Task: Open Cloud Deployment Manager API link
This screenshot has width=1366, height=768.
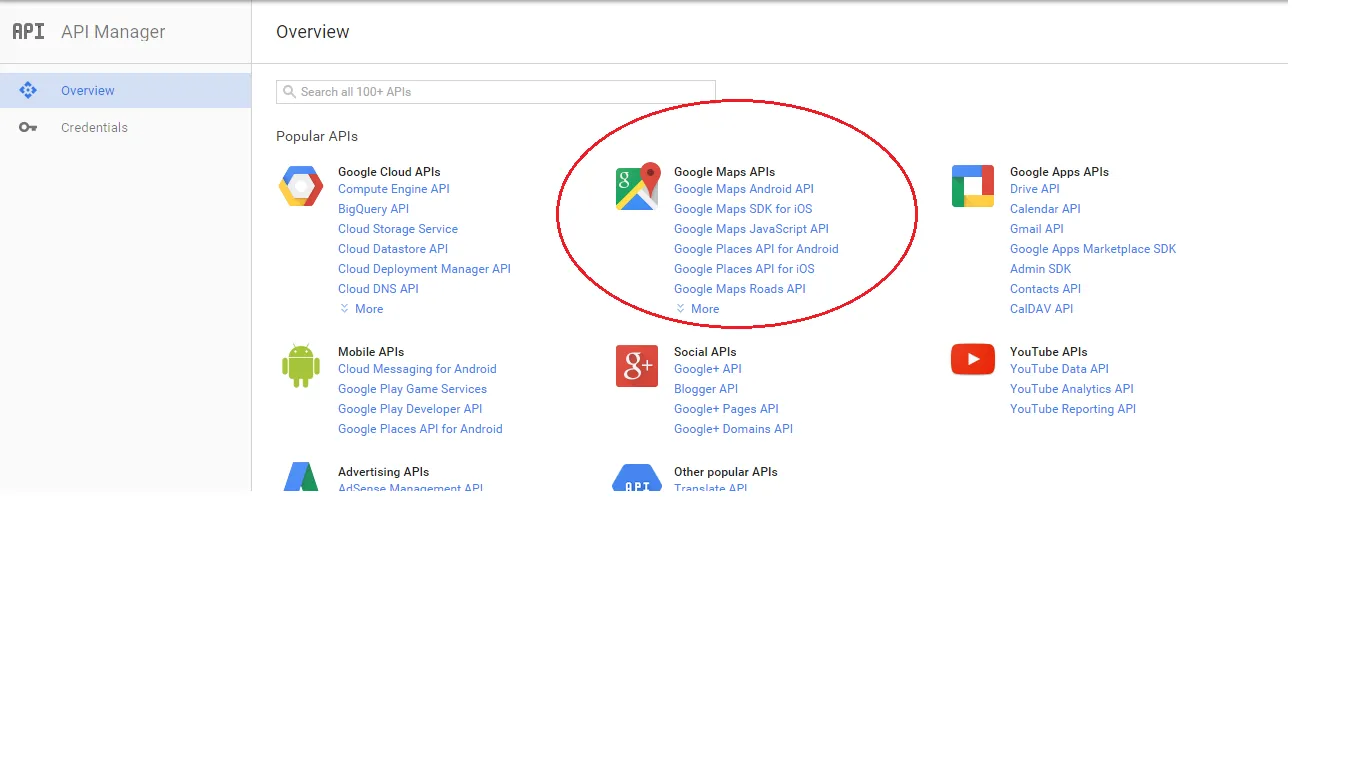Action: click(x=424, y=269)
